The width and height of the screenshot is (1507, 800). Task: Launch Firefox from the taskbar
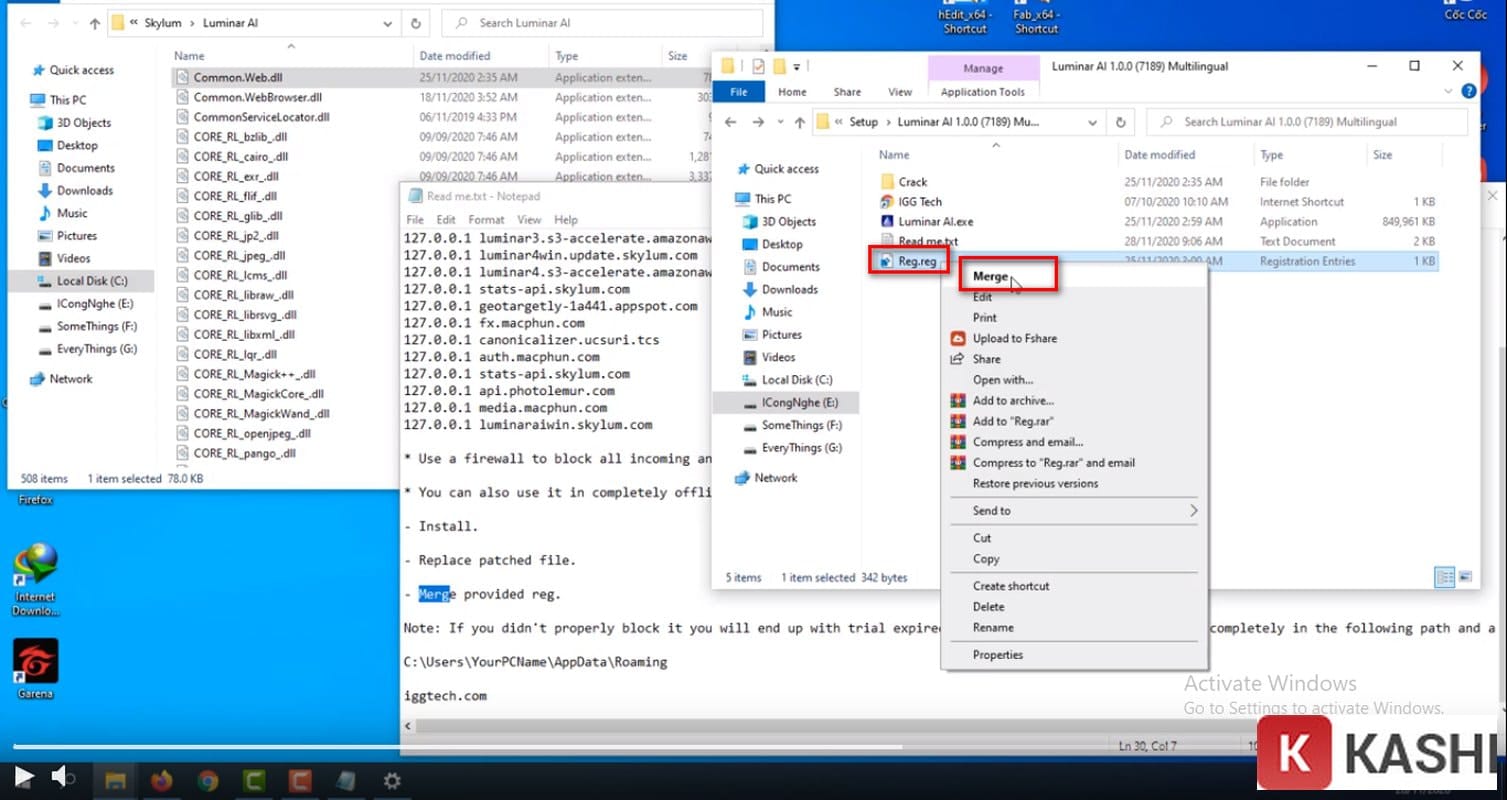[x=162, y=780]
